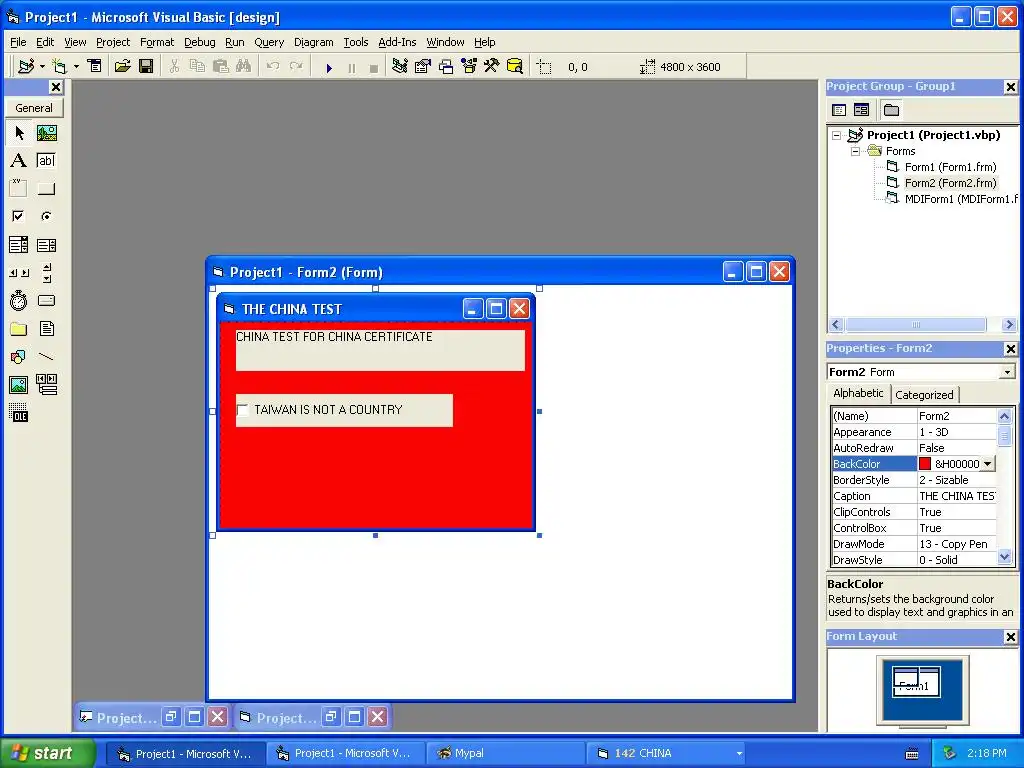Collapse Project1 tree node
The height and width of the screenshot is (768, 1024).
point(837,136)
